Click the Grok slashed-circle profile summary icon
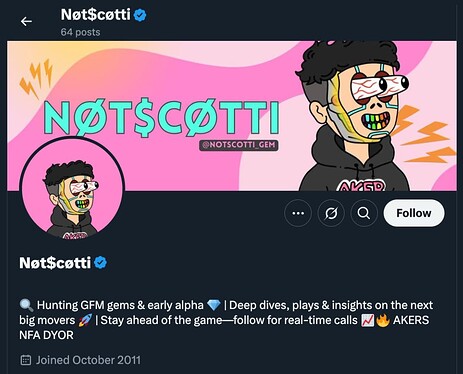 (x=331, y=213)
